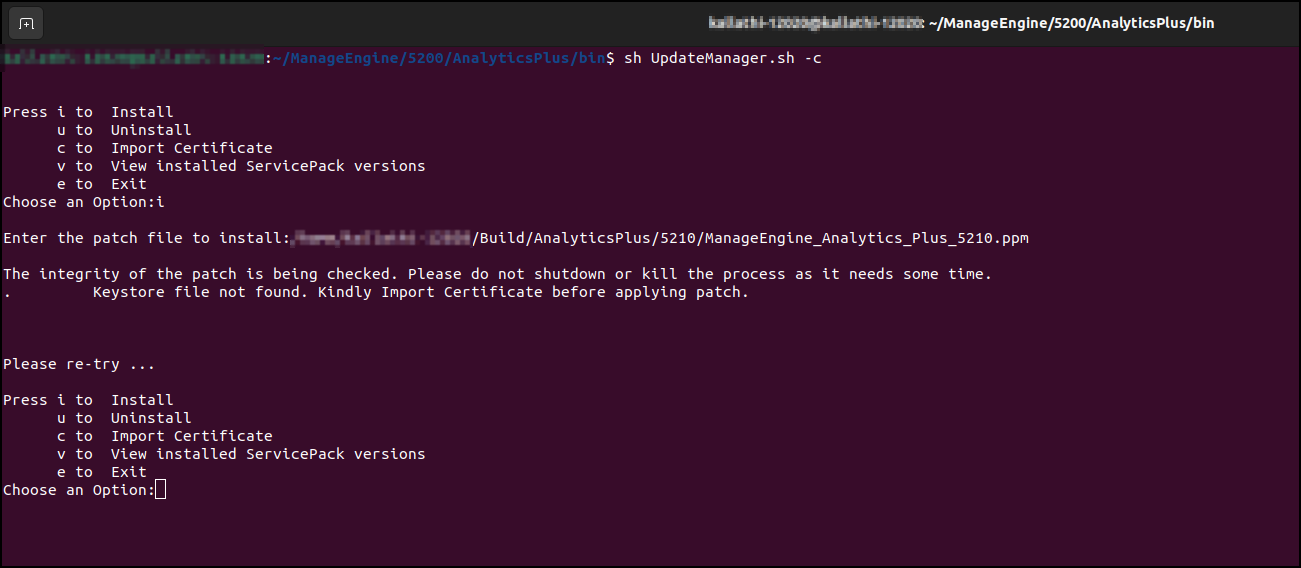
Task: Click the "Keystore file not found" error message
Action: click(420, 292)
